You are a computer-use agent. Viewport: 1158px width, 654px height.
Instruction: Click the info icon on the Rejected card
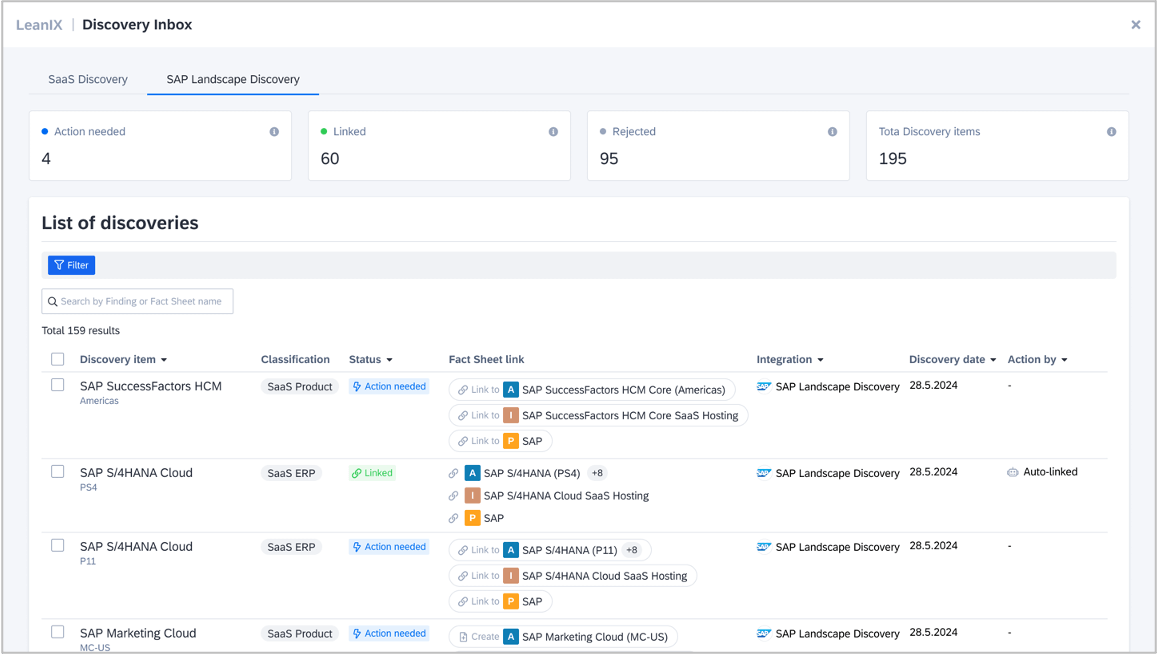point(832,131)
